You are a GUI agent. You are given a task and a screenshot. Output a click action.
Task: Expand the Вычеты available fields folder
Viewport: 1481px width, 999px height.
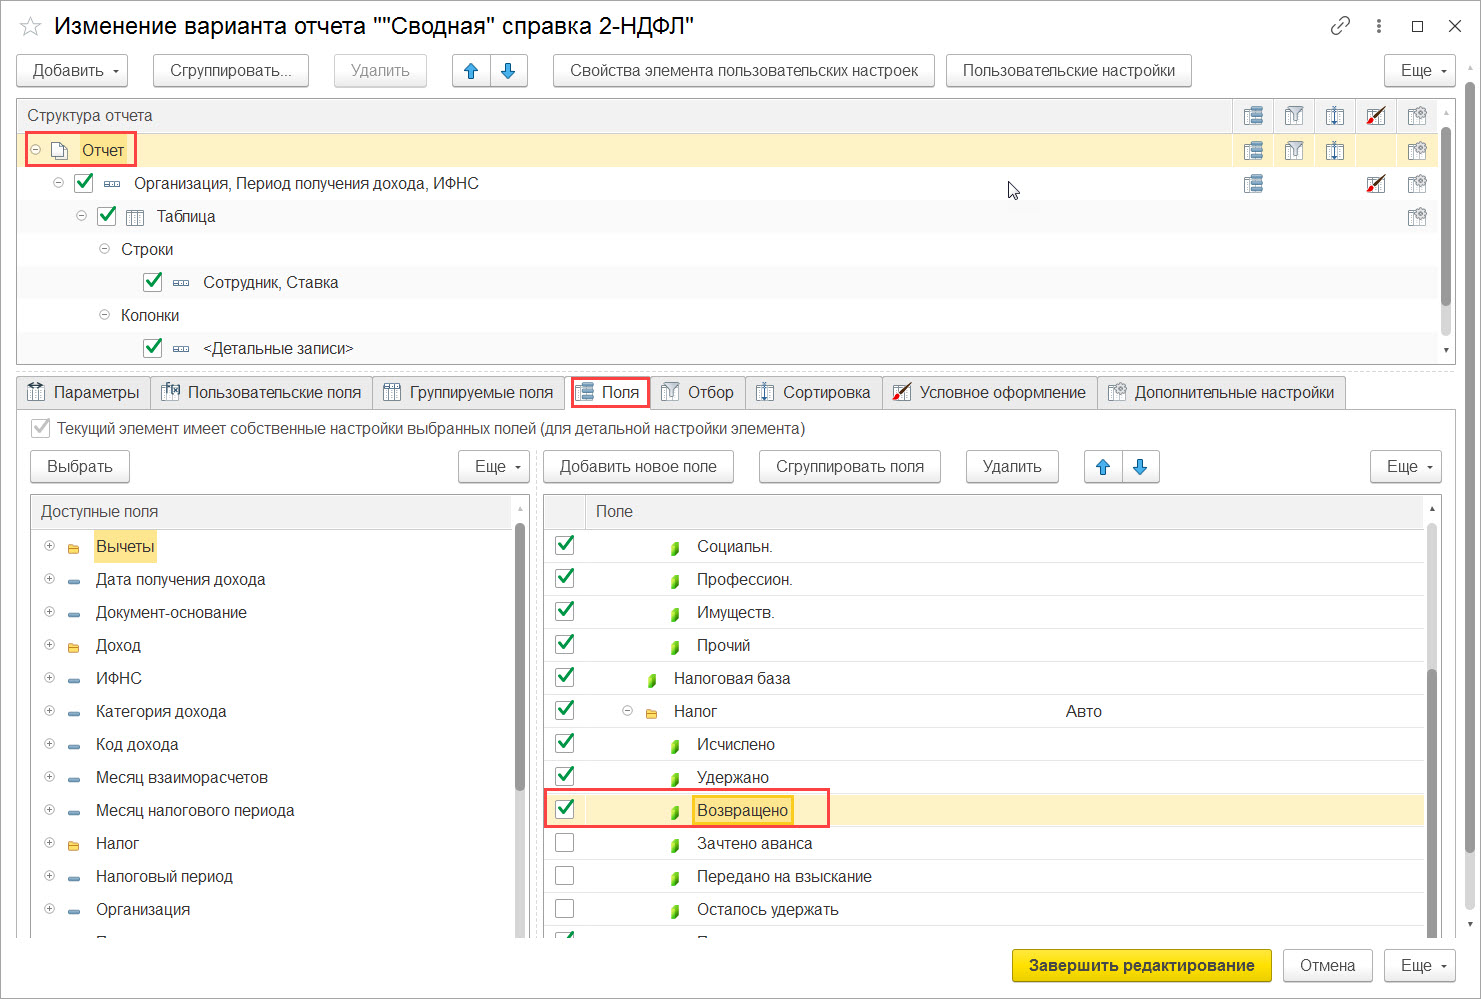tap(49, 546)
